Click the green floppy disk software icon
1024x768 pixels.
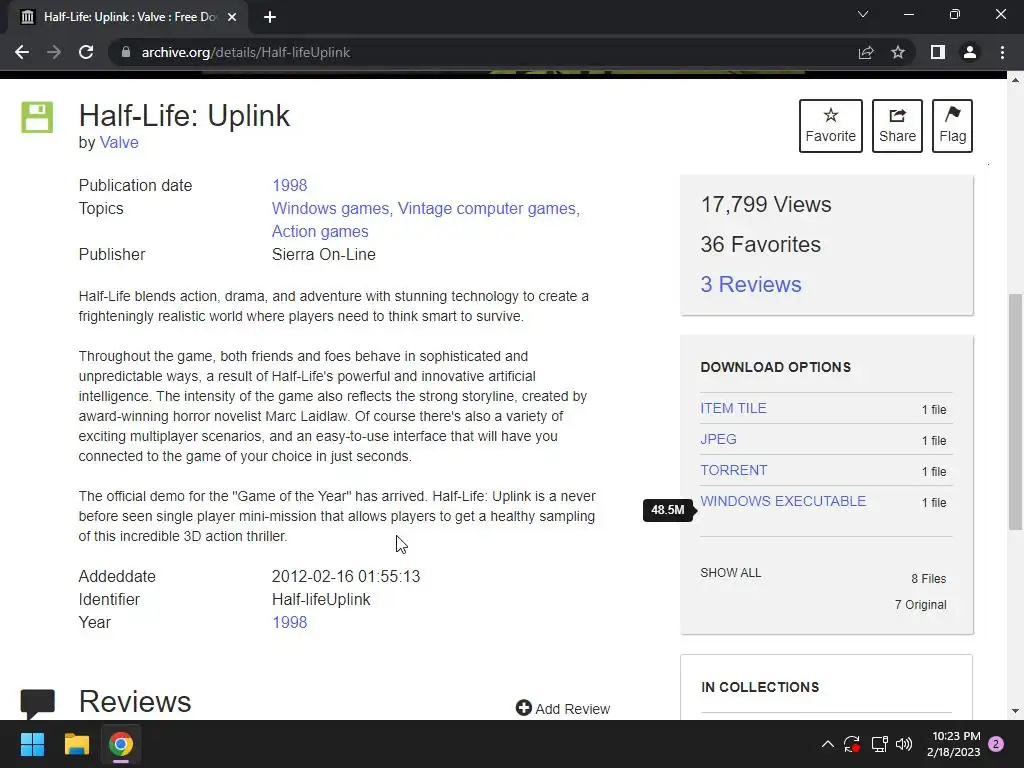37,118
